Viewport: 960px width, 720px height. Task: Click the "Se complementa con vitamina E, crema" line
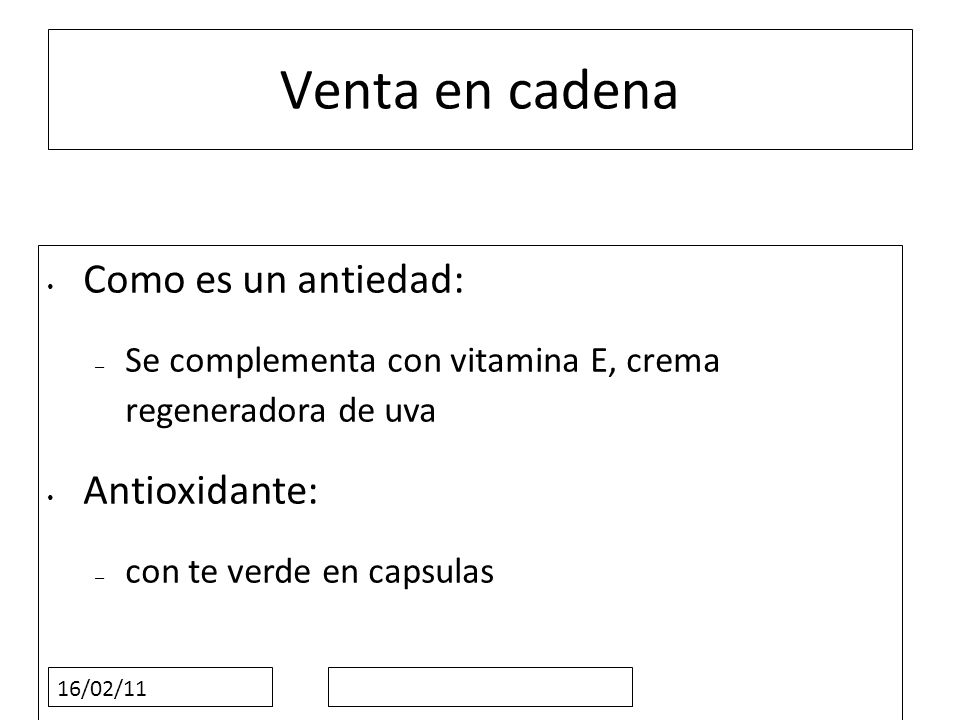point(422,361)
